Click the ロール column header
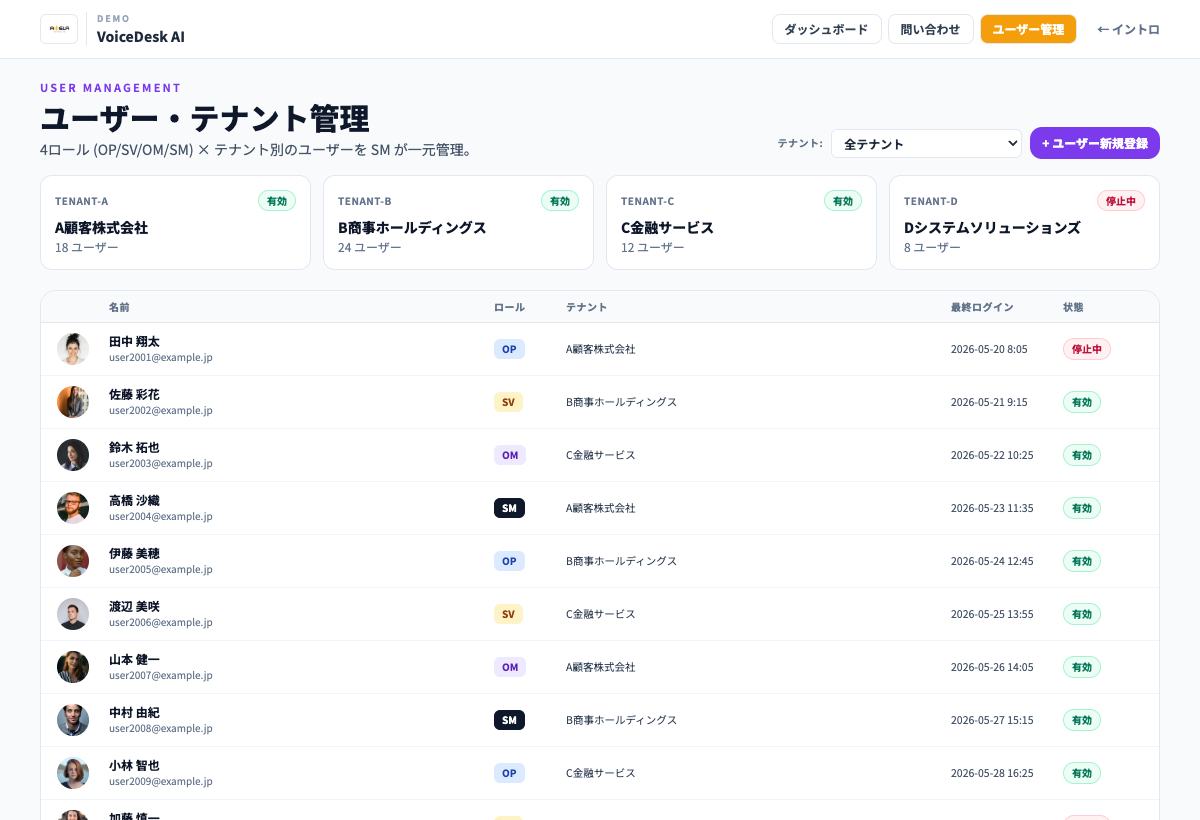 point(509,307)
